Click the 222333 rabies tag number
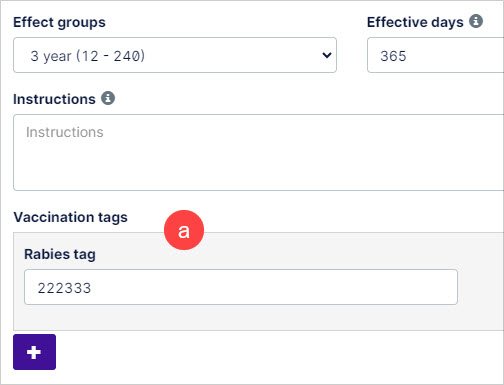 (64, 288)
